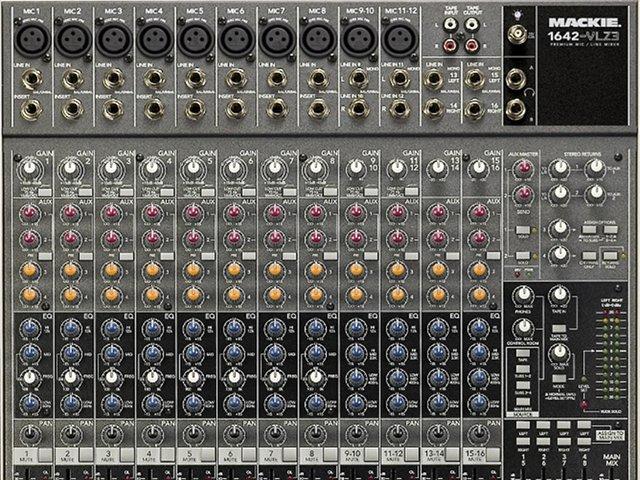Select SUBS 3-4 source button
The width and height of the screenshot is (640, 480).
click(523, 385)
